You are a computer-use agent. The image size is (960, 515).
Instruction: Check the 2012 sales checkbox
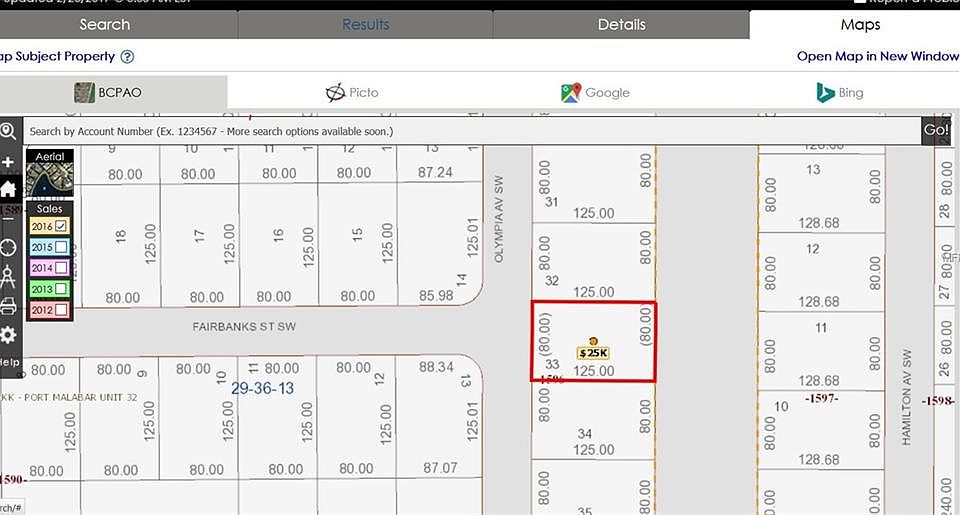pos(61,310)
